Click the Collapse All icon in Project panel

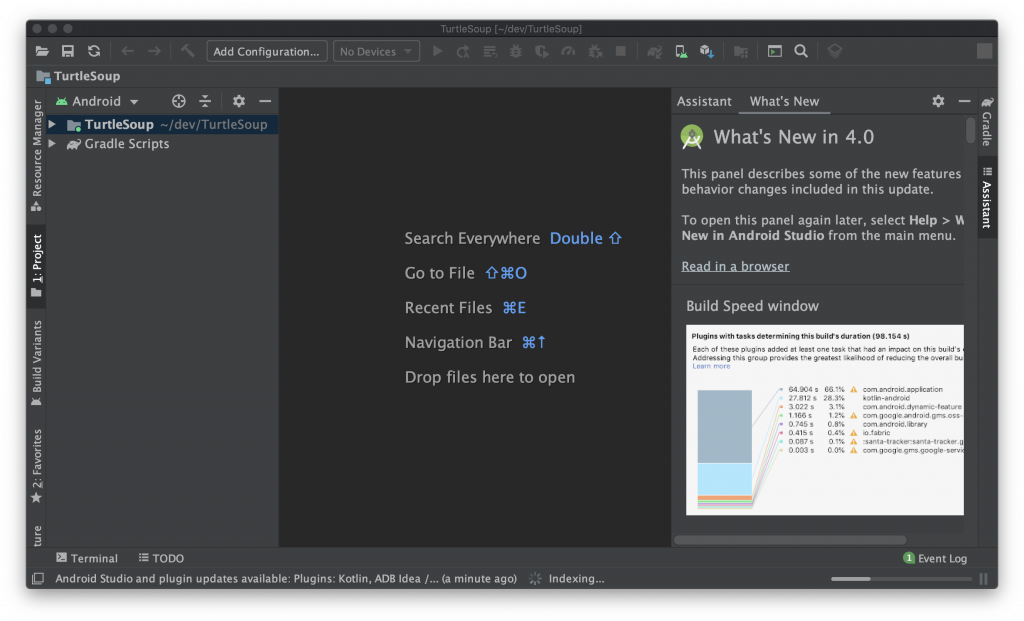click(x=205, y=101)
